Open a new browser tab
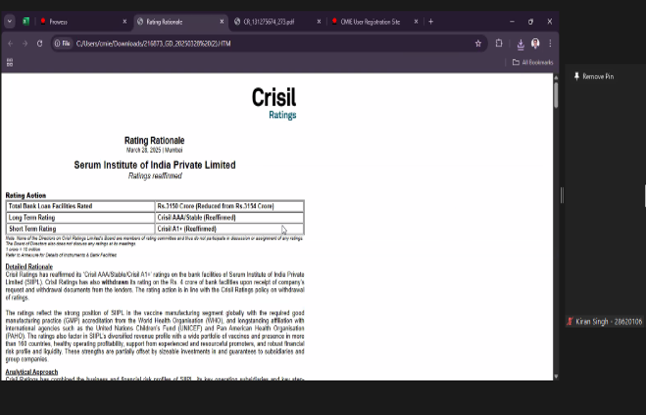Screen dimensions: 646x415 coord(431,21)
